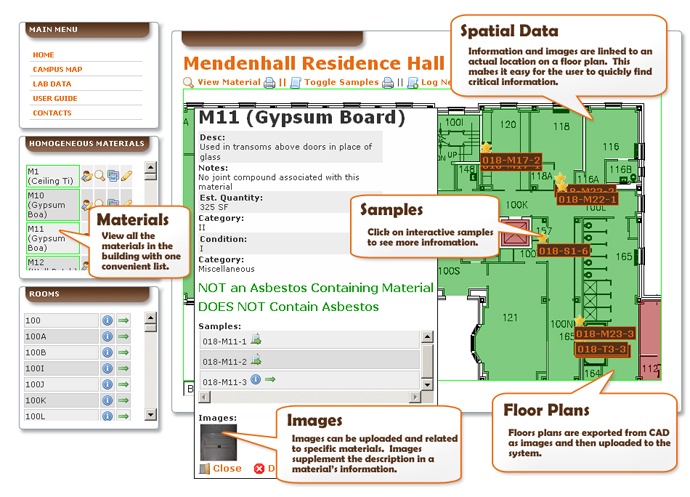Click the View Material link
Viewport: 690px width, 497px height.
tap(229, 82)
